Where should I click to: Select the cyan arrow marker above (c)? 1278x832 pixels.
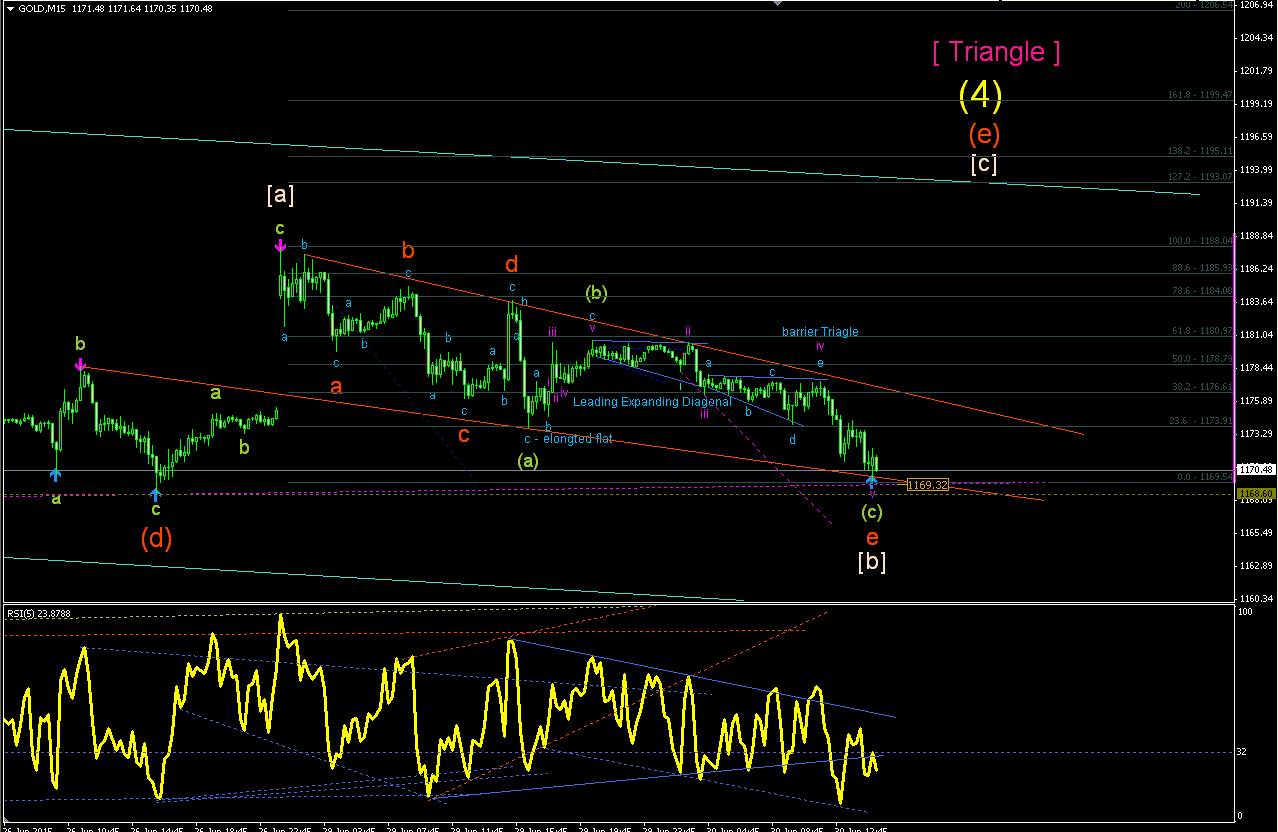pyautogui.click(x=872, y=481)
